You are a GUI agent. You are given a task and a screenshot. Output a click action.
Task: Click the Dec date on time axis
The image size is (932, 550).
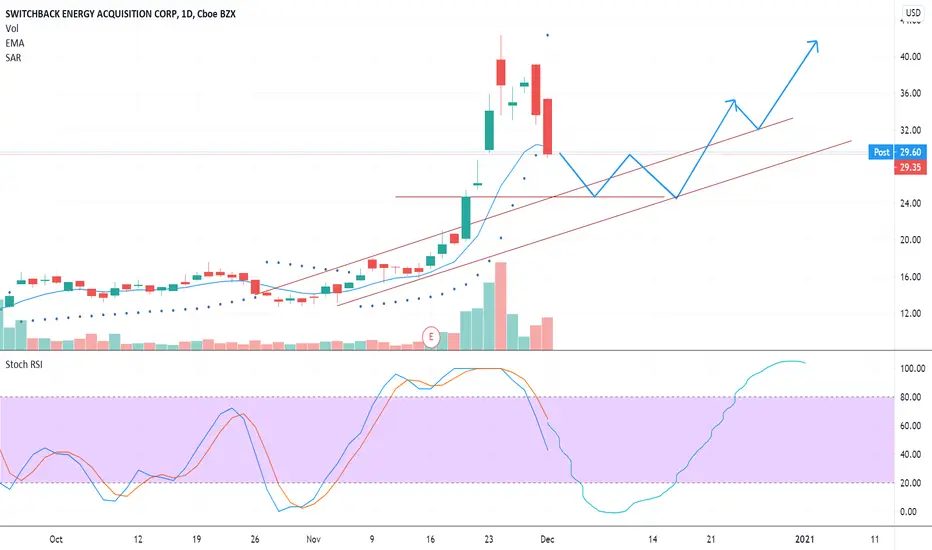(547, 539)
